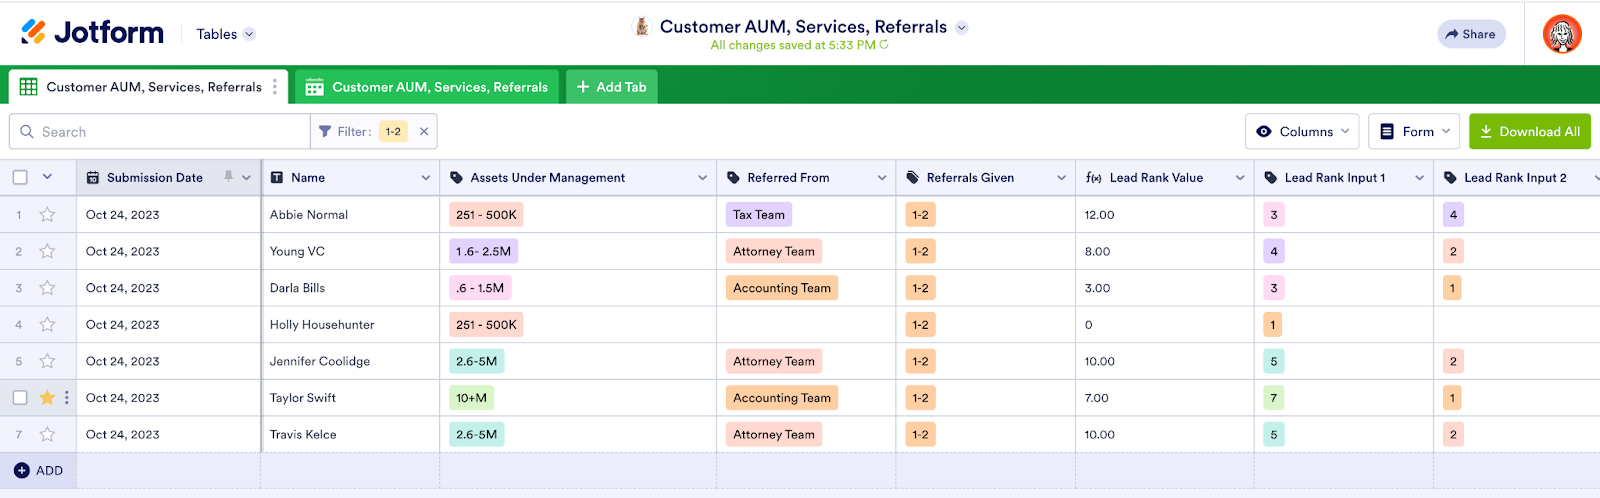Open the Form dropdown menu
Image resolution: width=1600 pixels, height=498 pixels.
(1414, 131)
